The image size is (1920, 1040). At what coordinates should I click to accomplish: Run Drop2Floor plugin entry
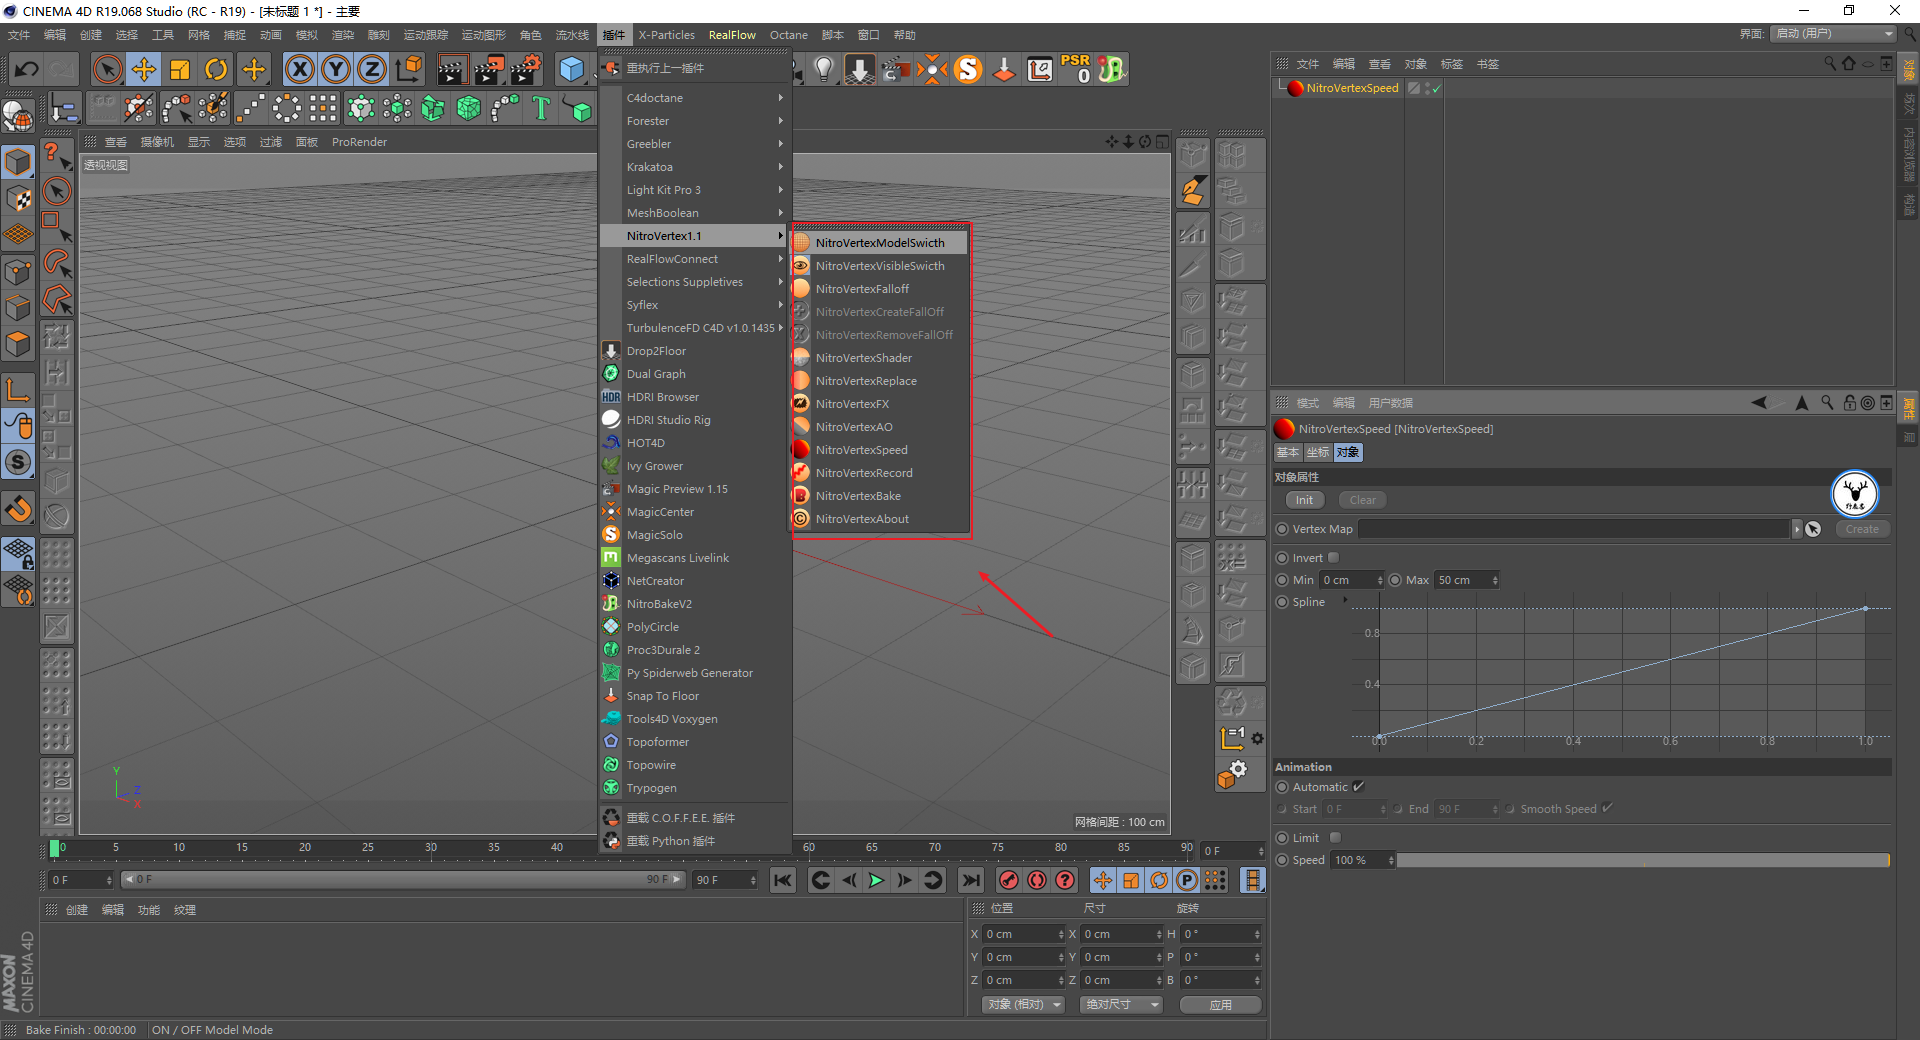pos(694,351)
